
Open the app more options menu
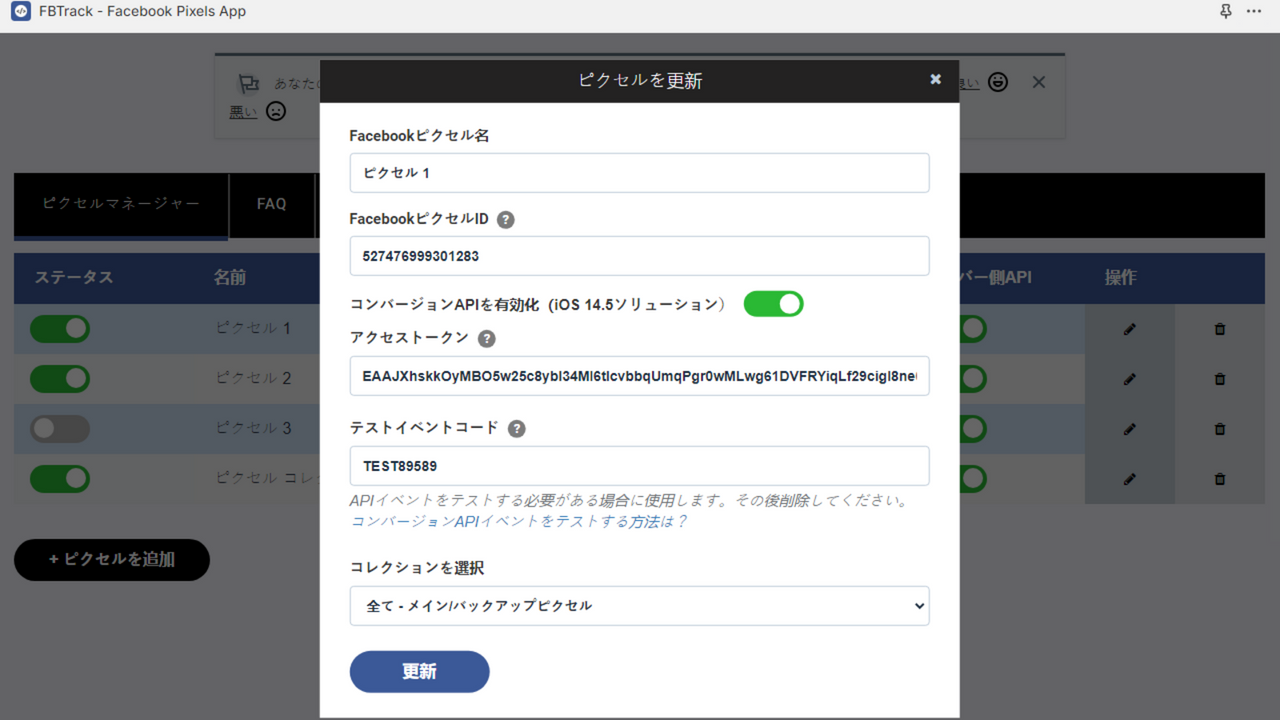pos(1254,12)
